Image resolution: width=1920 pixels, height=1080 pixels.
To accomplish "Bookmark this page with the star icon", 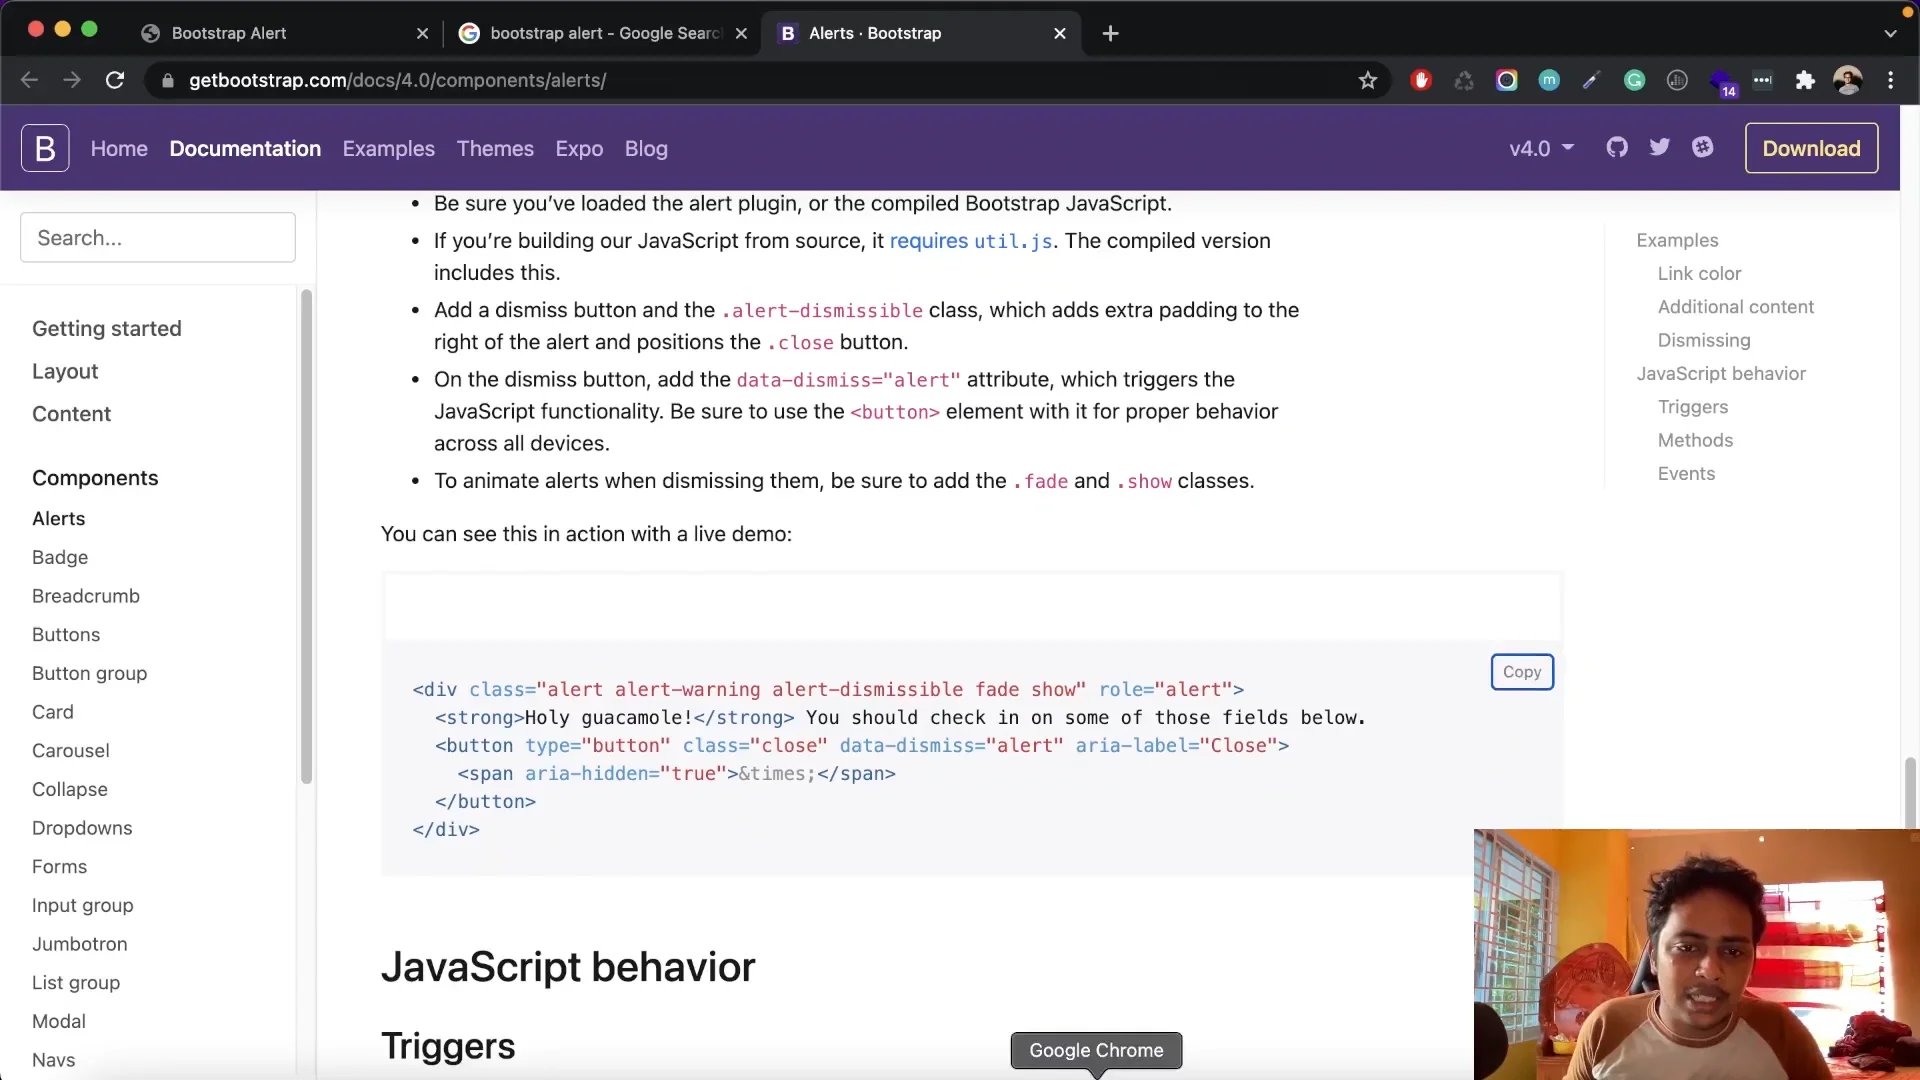I will [x=1368, y=80].
